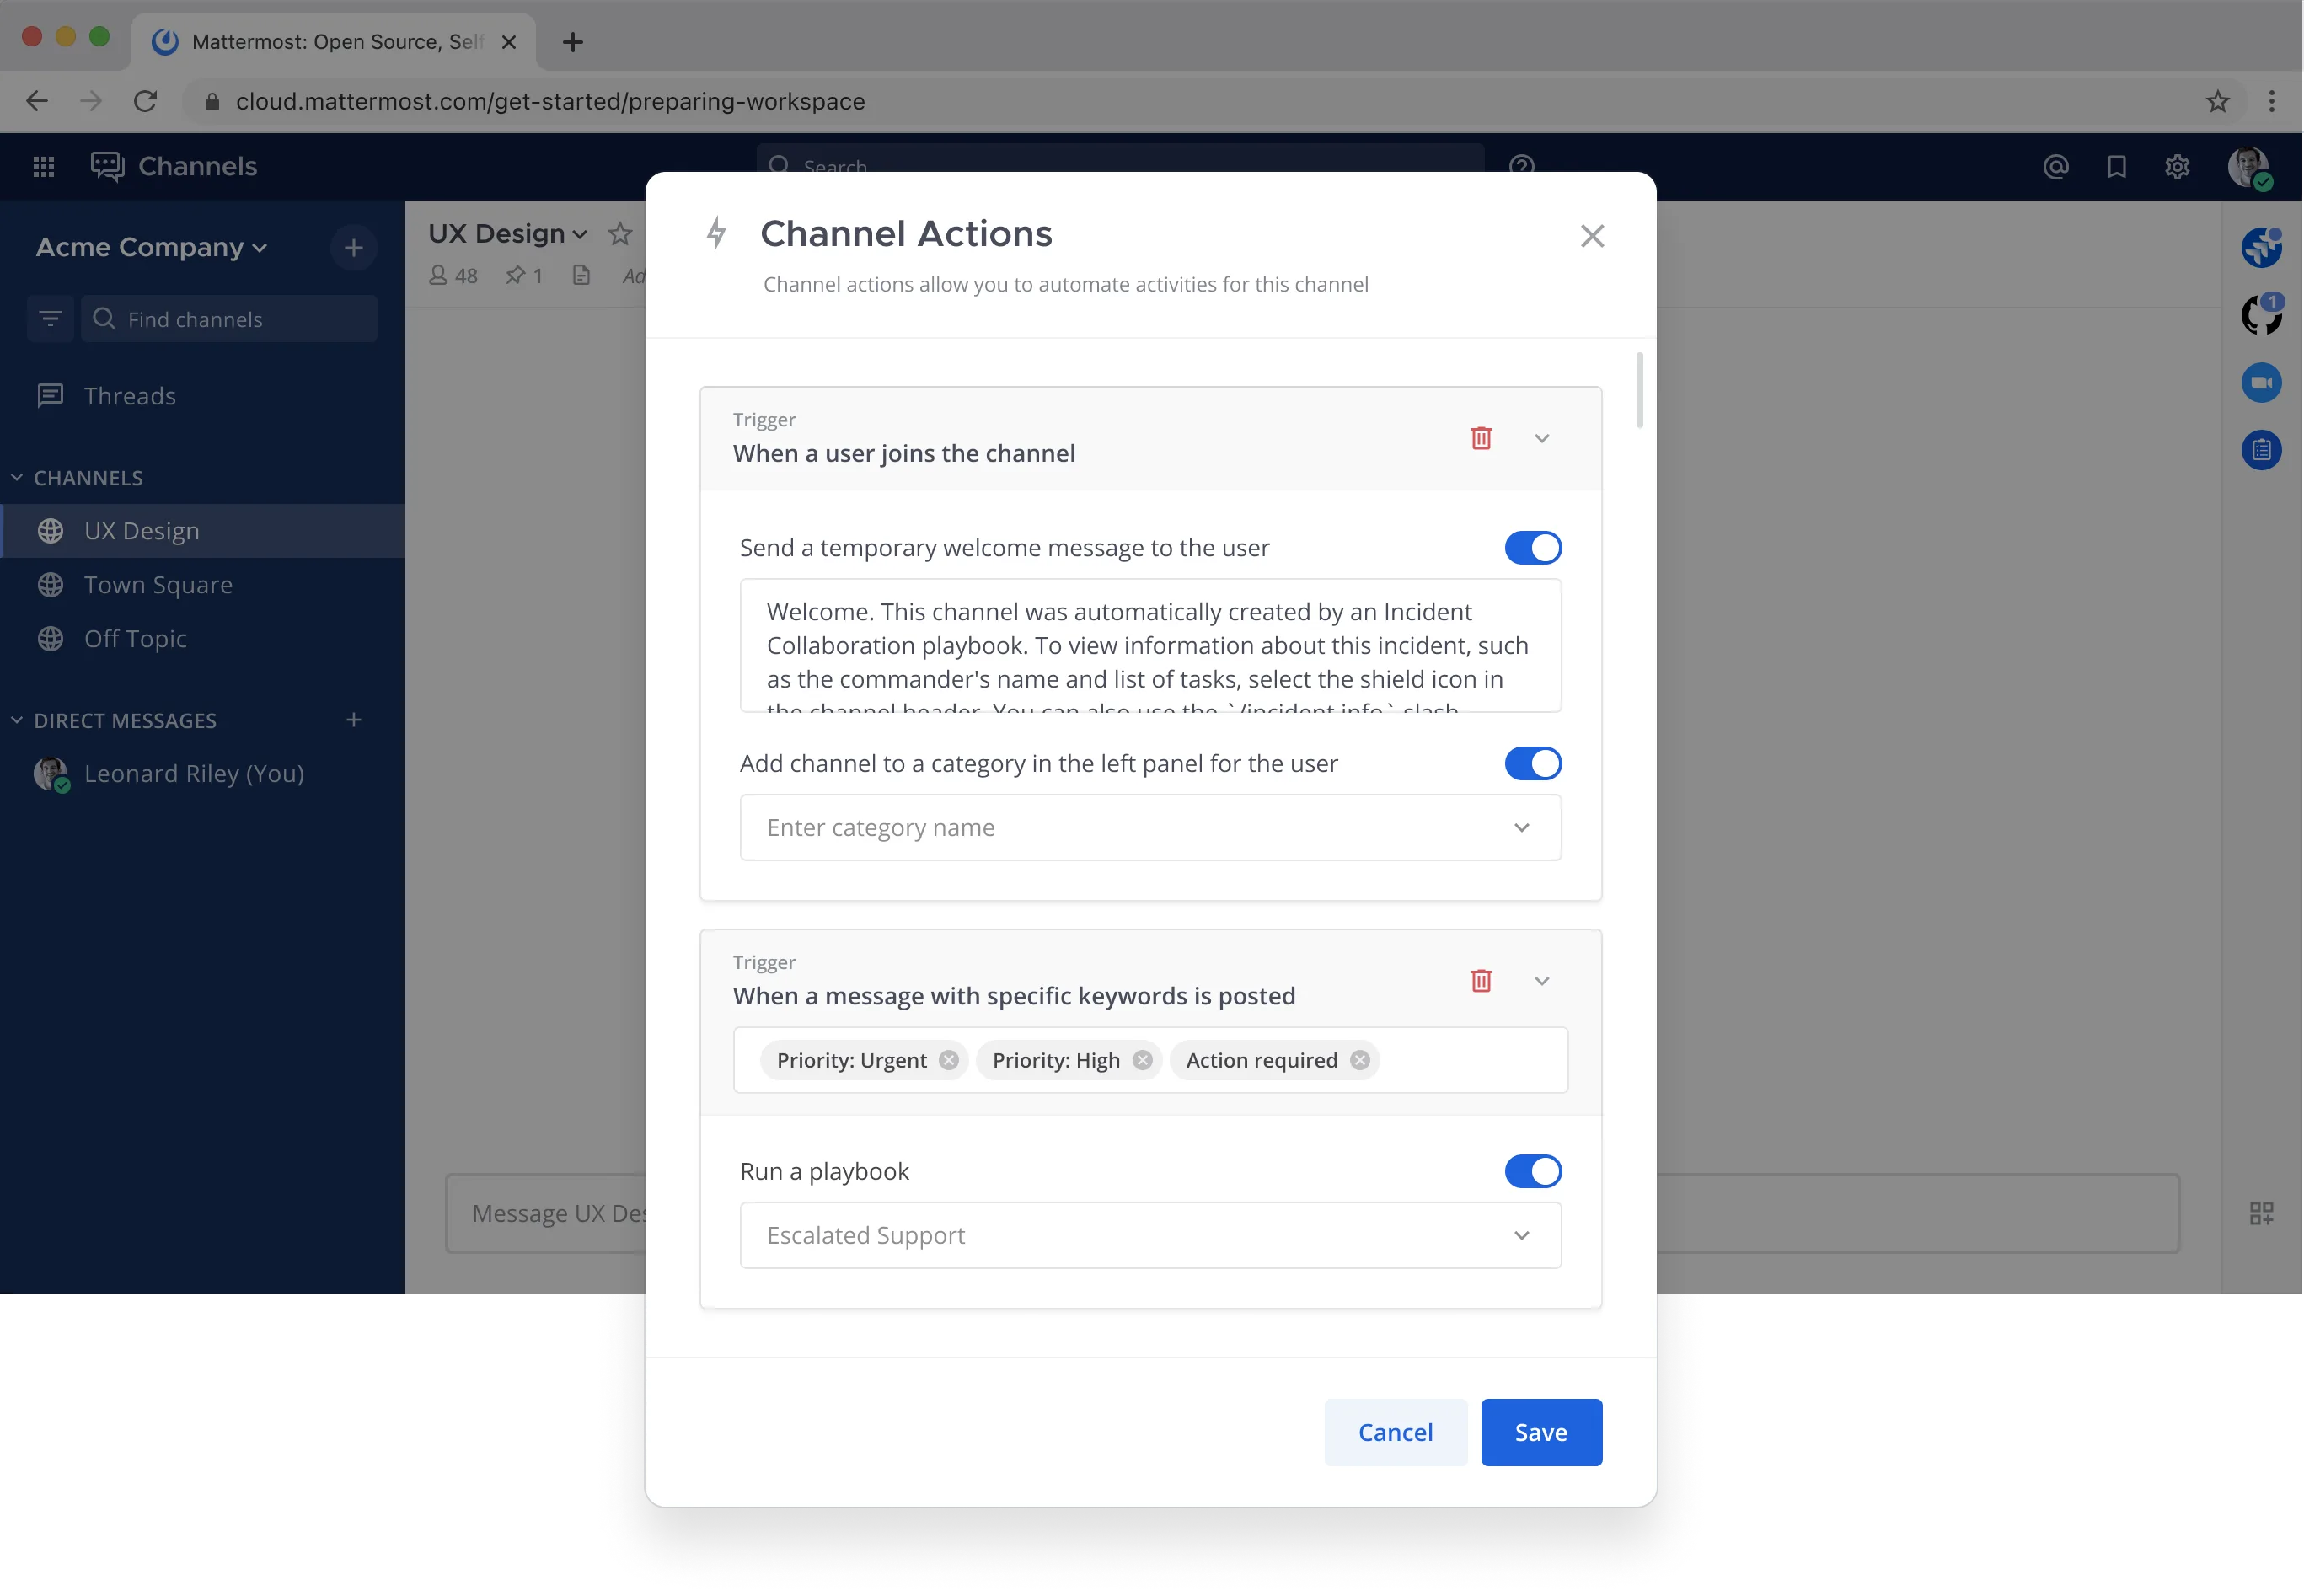The height and width of the screenshot is (1596, 2304).
Task: Open saved posts bookmark icon
Action: (2116, 166)
